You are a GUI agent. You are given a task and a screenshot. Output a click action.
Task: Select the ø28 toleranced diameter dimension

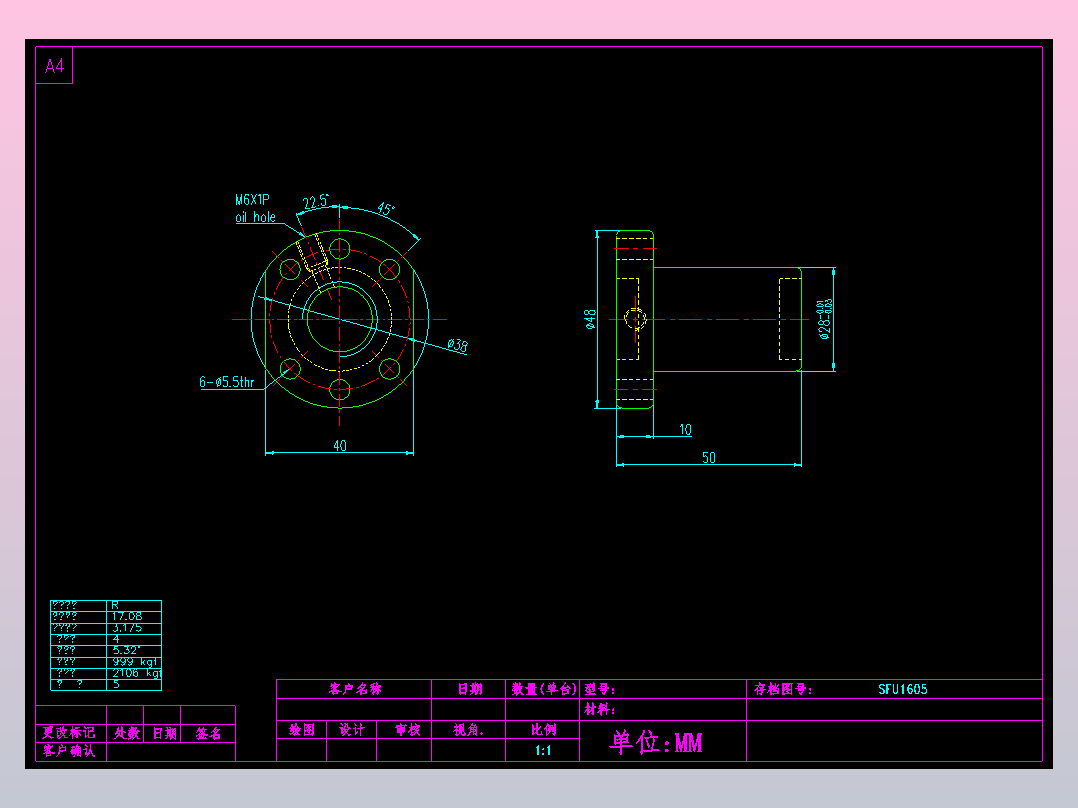tap(825, 319)
